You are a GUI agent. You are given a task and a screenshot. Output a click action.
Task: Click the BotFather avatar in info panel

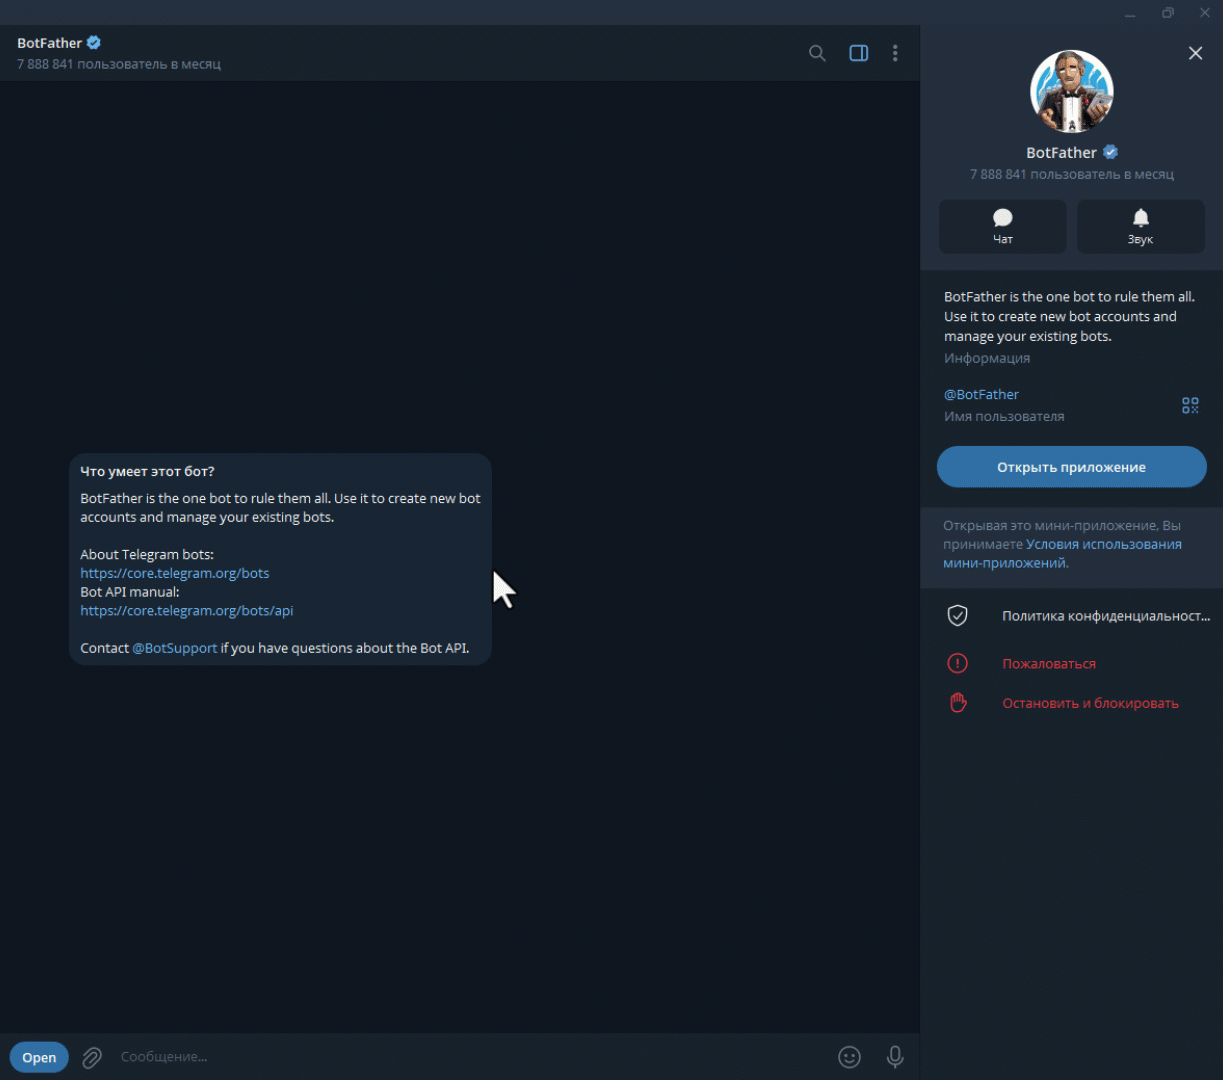1071,91
